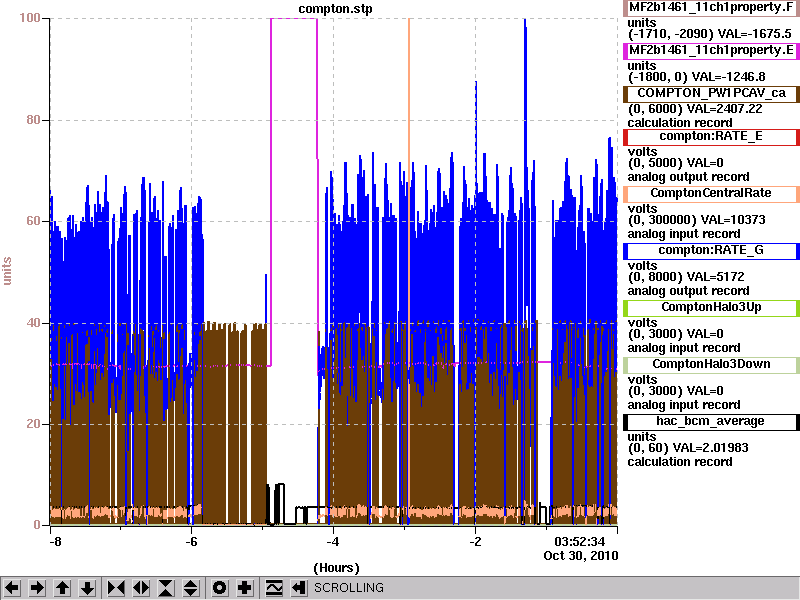This screenshot has width=800, height=600.
Task: Select the magenta MF2b1461_11ch1property.E legend
Action: tap(711, 51)
